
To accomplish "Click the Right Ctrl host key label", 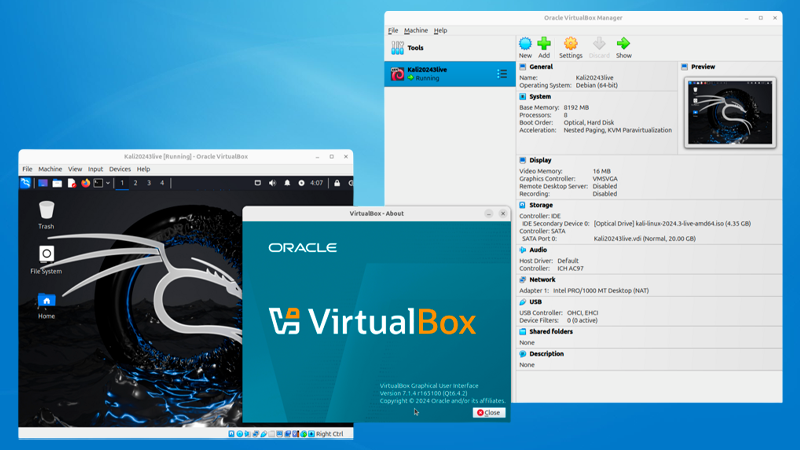I will [330, 434].
